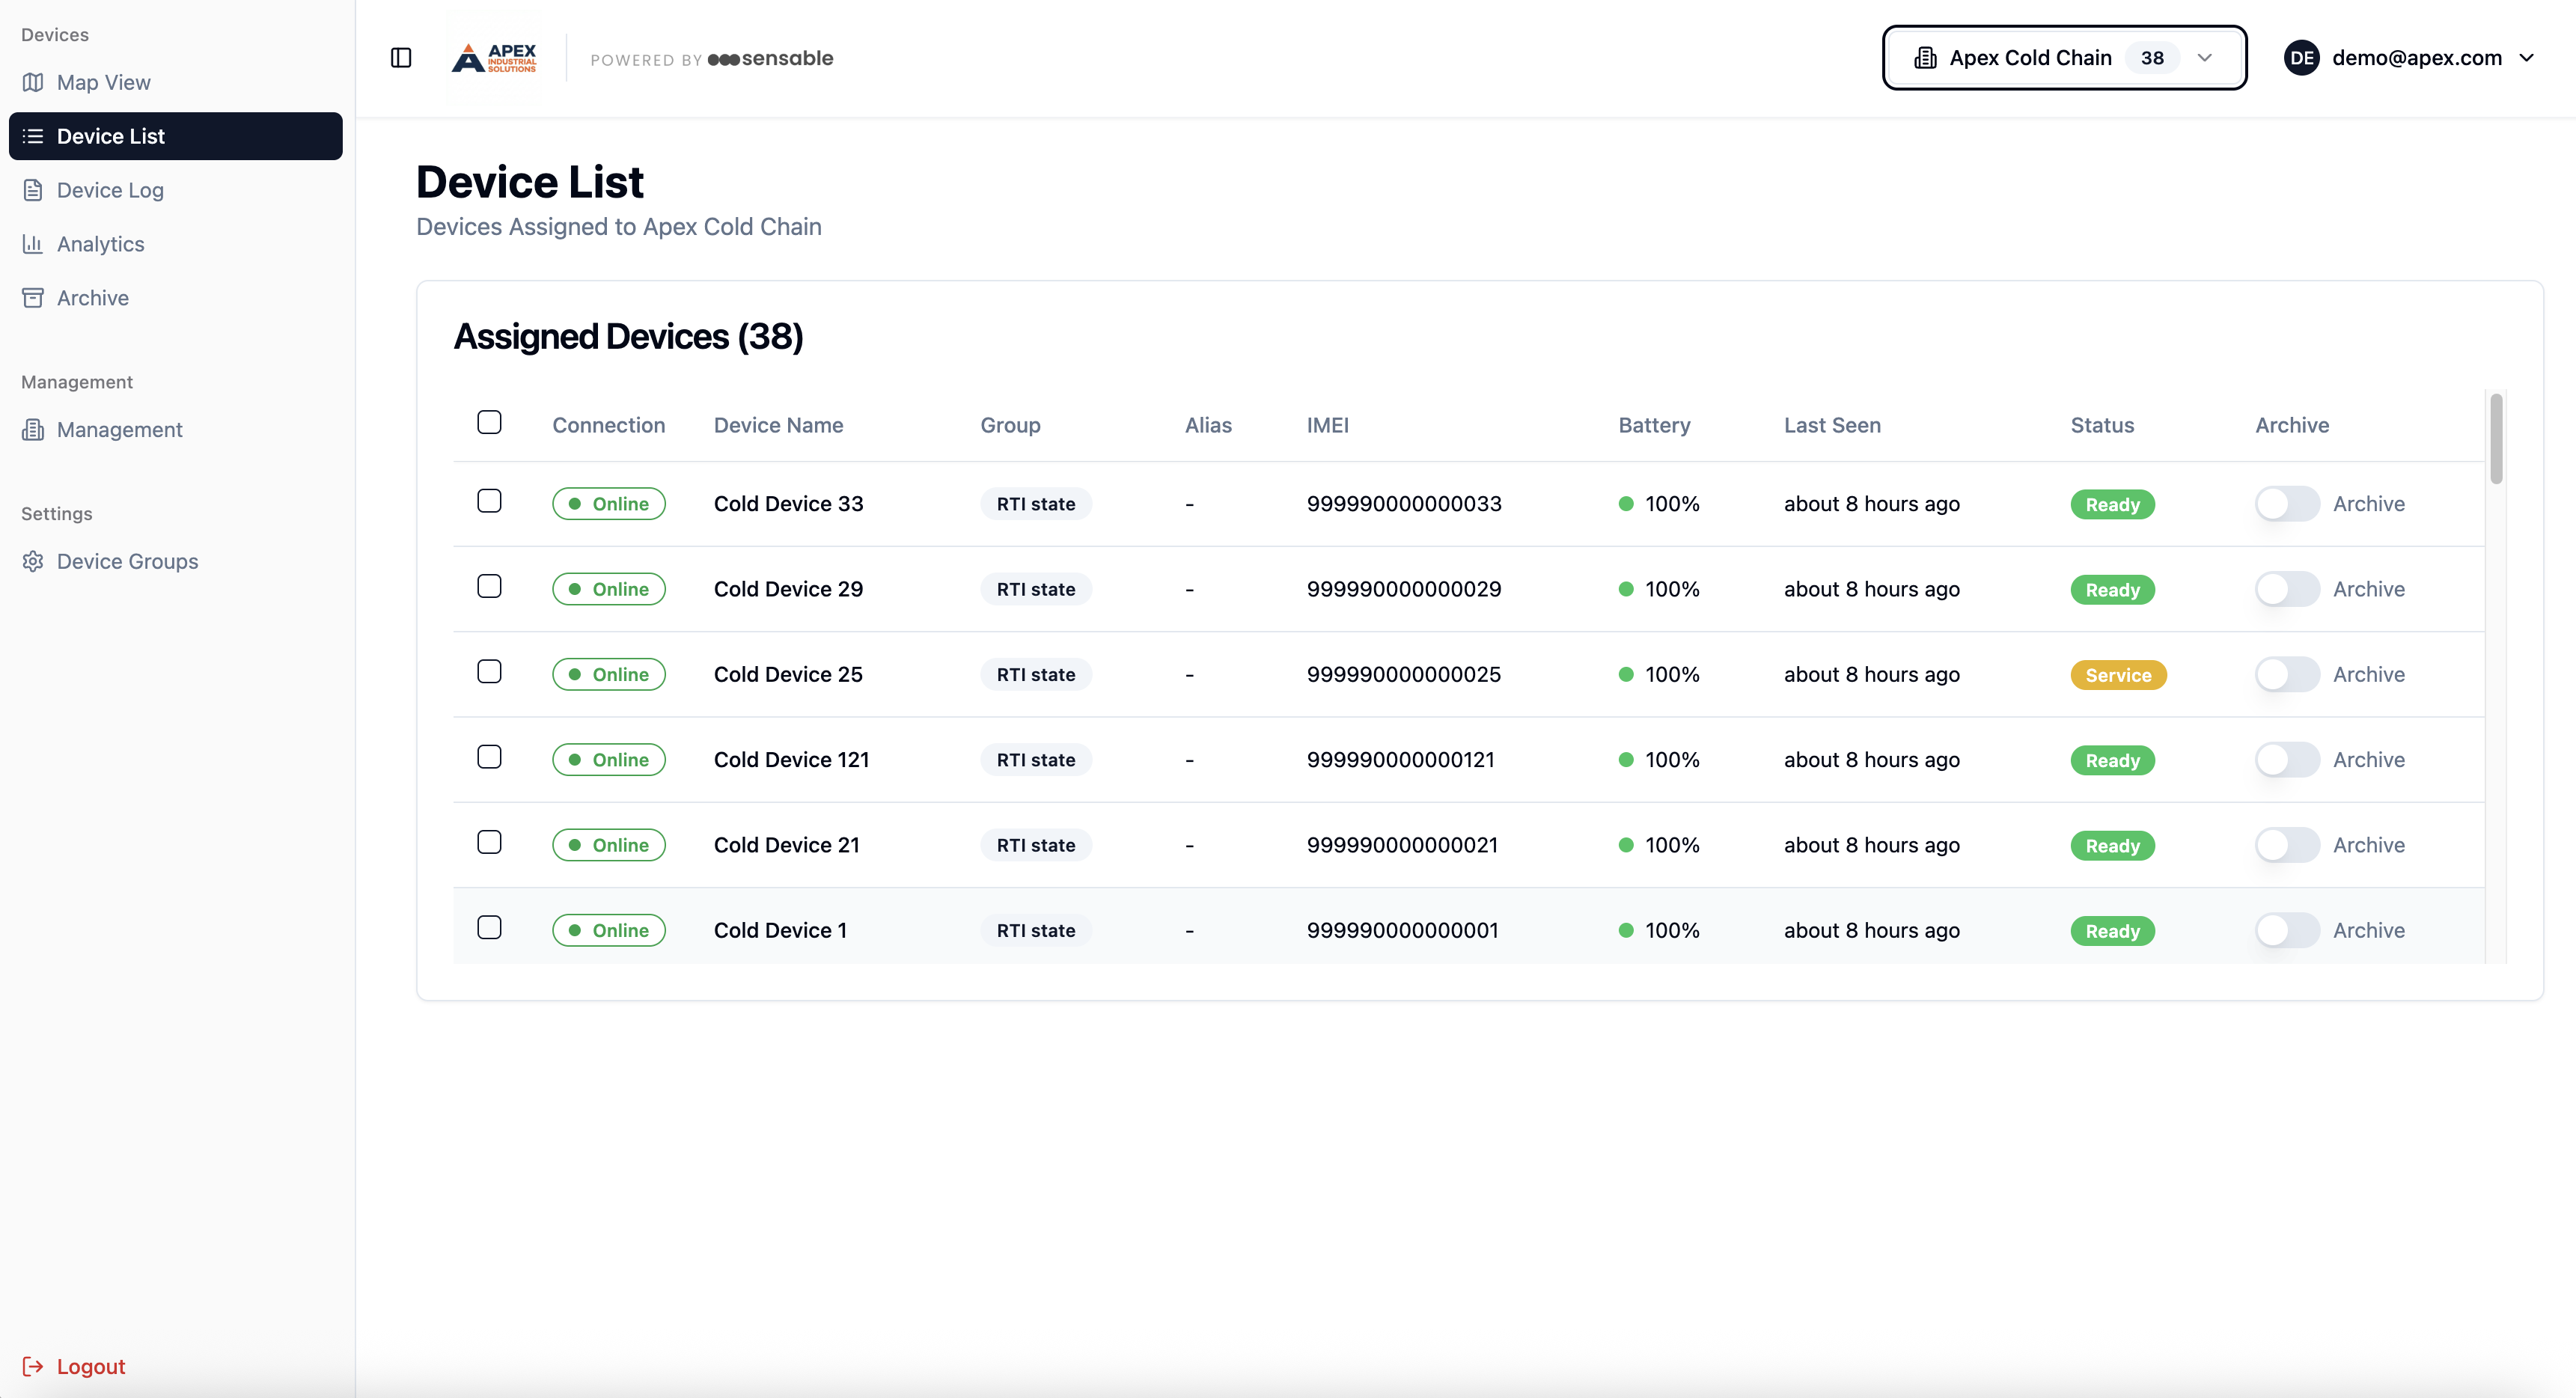The width and height of the screenshot is (2576, 1398).
Task: Sort by the Battery column header
Action: (1654, 425)
